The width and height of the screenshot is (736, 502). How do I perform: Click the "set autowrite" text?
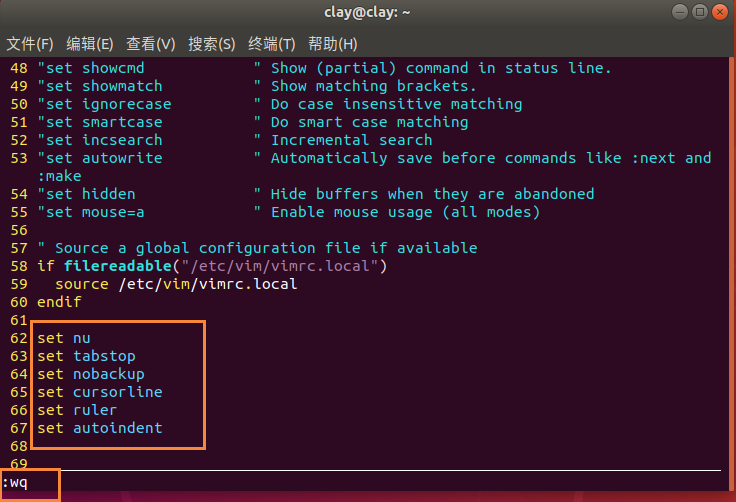click(x=100, y=158)
